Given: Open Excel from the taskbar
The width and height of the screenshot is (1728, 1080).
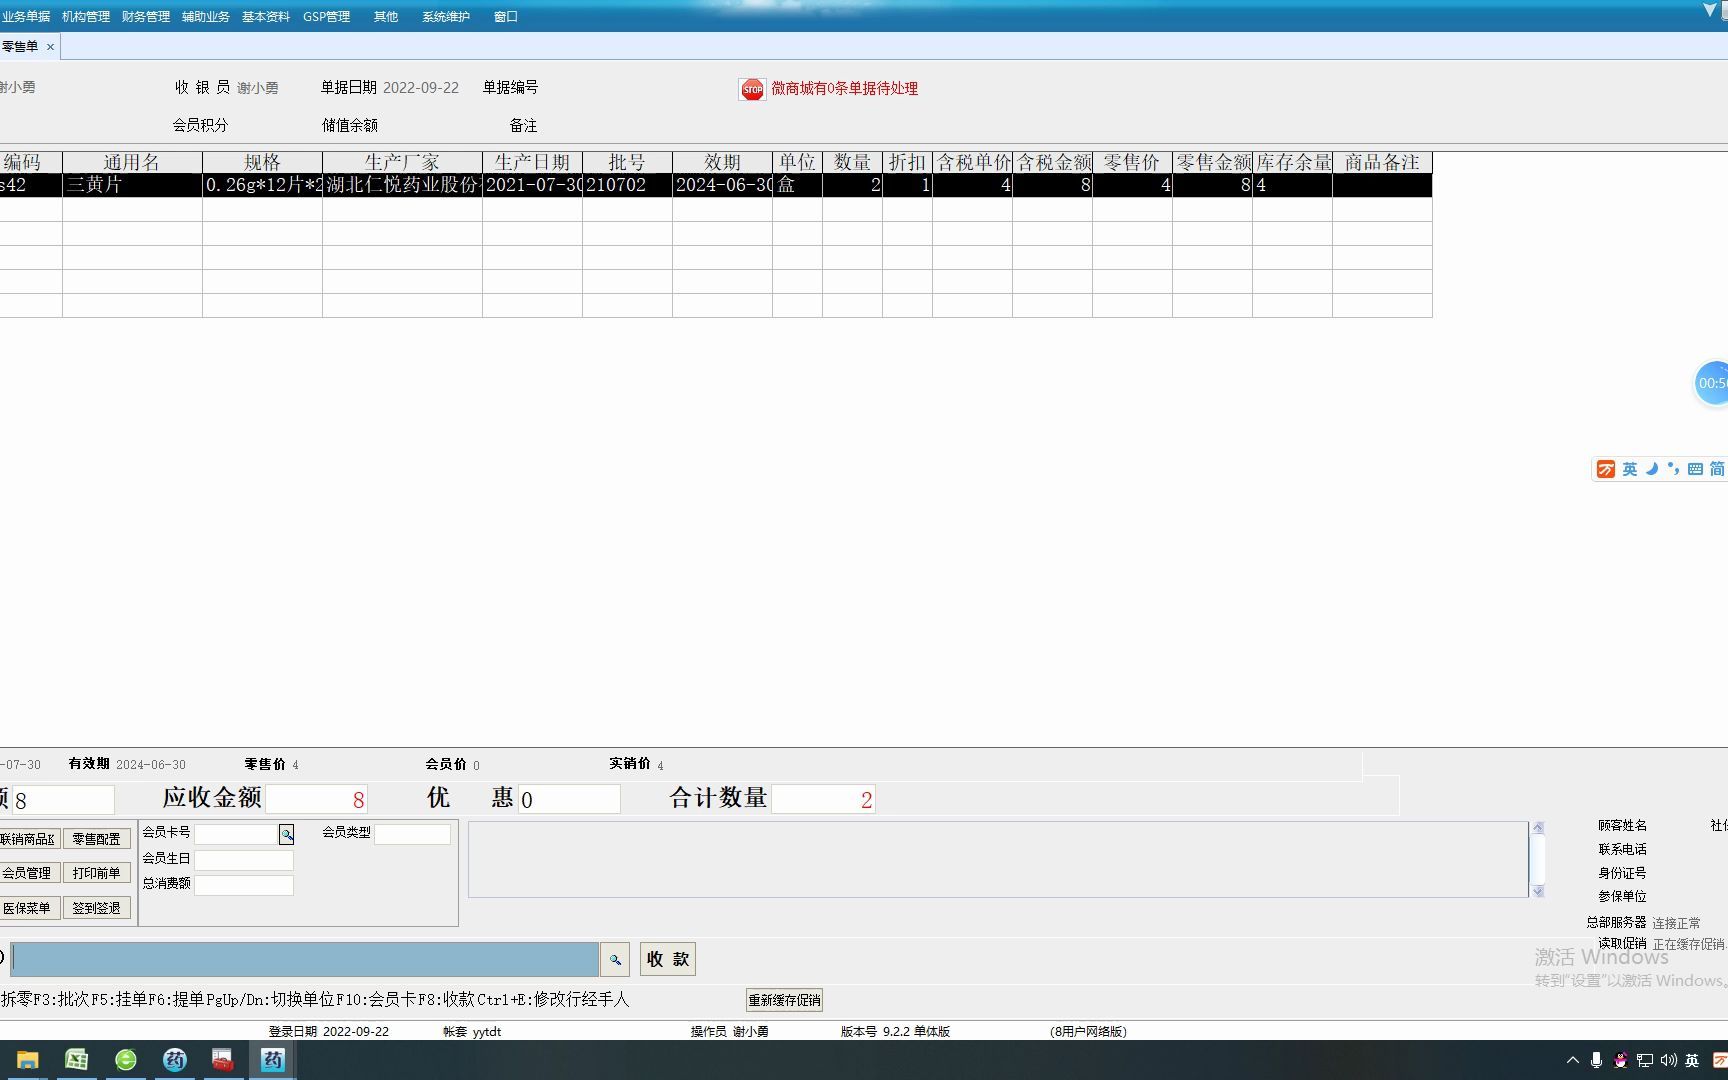Looking at the screenshot, I should click(76, 1060).
